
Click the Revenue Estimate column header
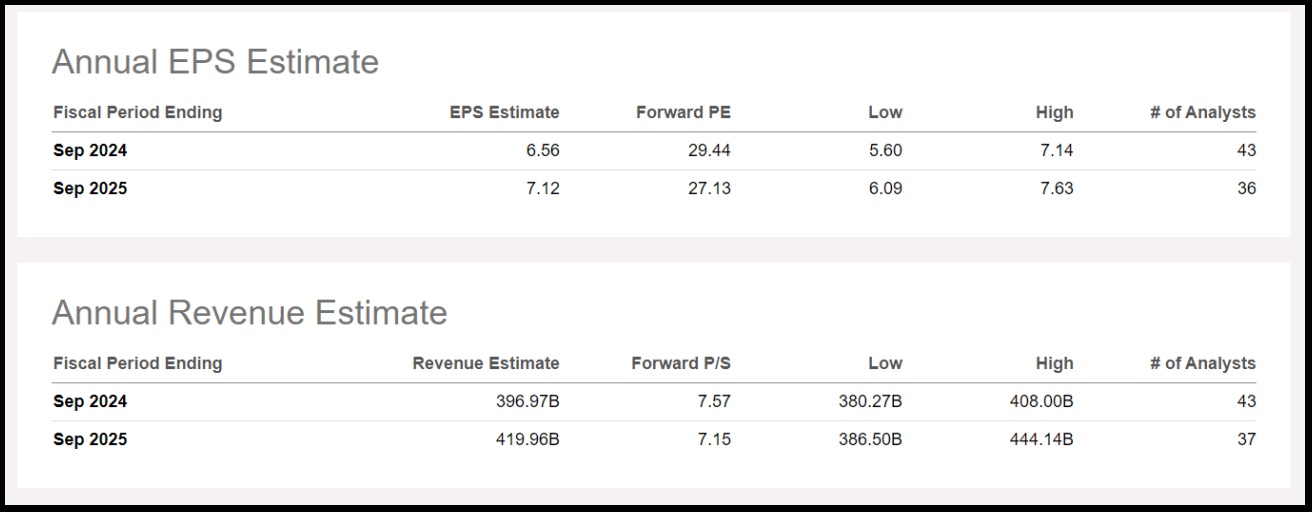(x=486, y=363)
